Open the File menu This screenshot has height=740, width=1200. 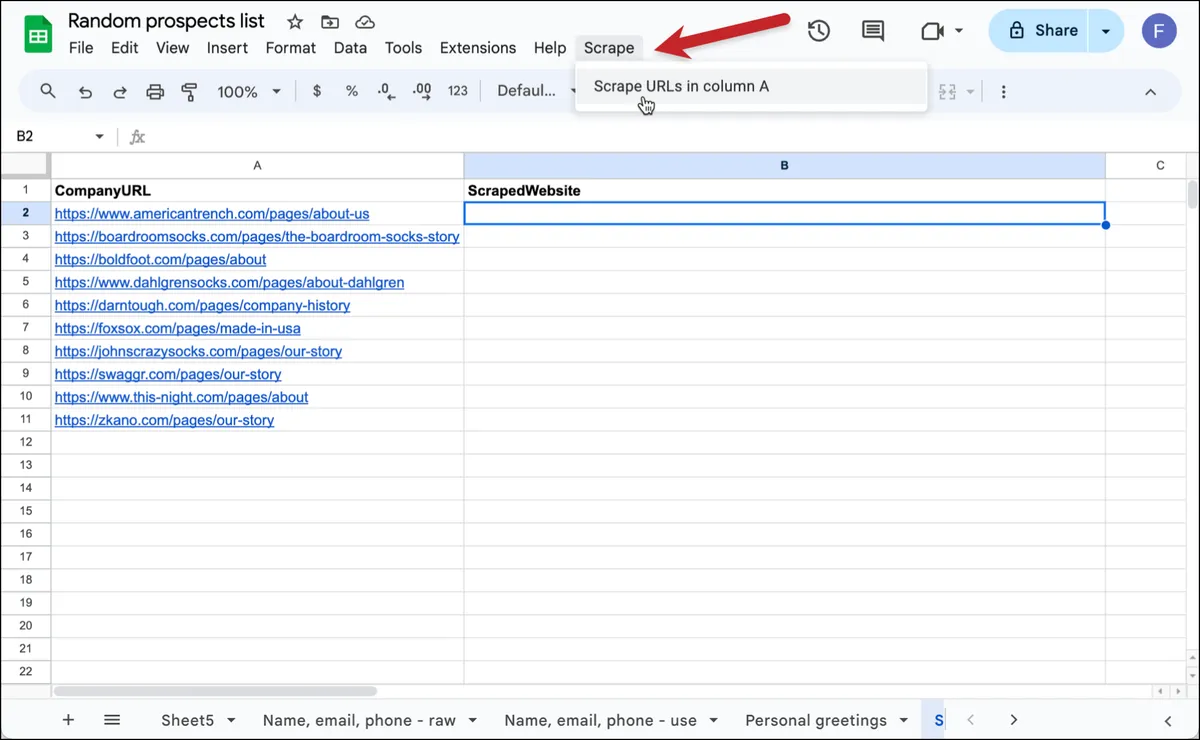pos(81,48)
